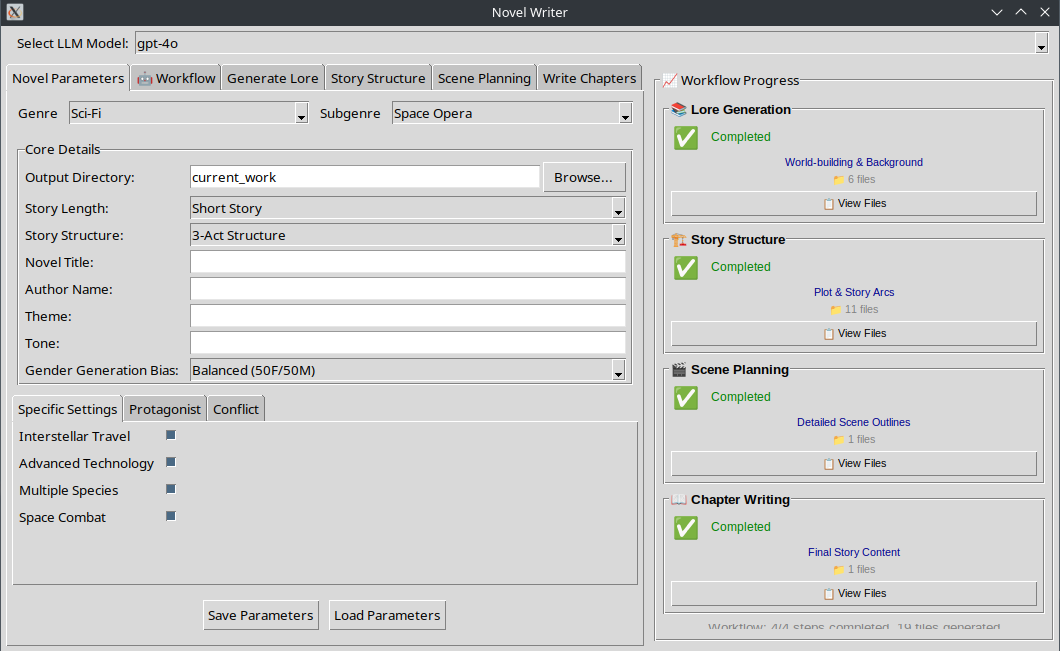1060x651 pixels.
Task: Open View Files under Chapter Writing
Action: [x=854, y=593]
